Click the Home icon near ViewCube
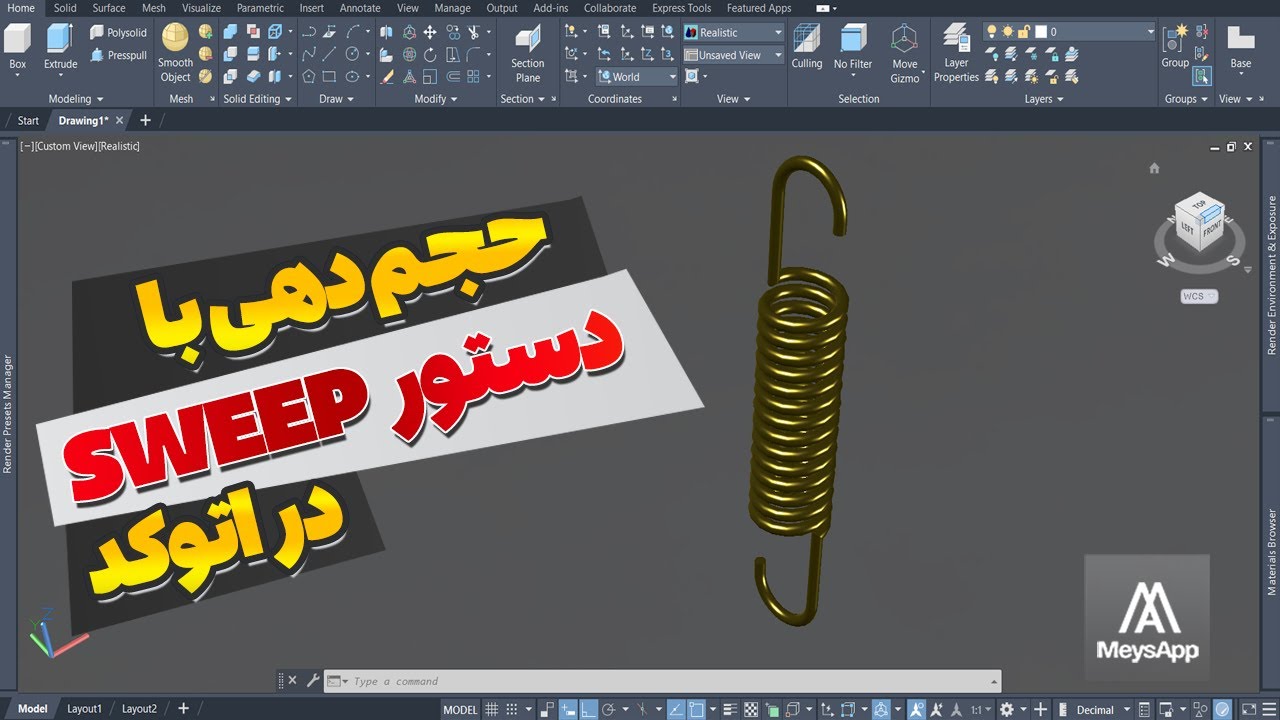The image size is (1280, 720). (1154, 168)
